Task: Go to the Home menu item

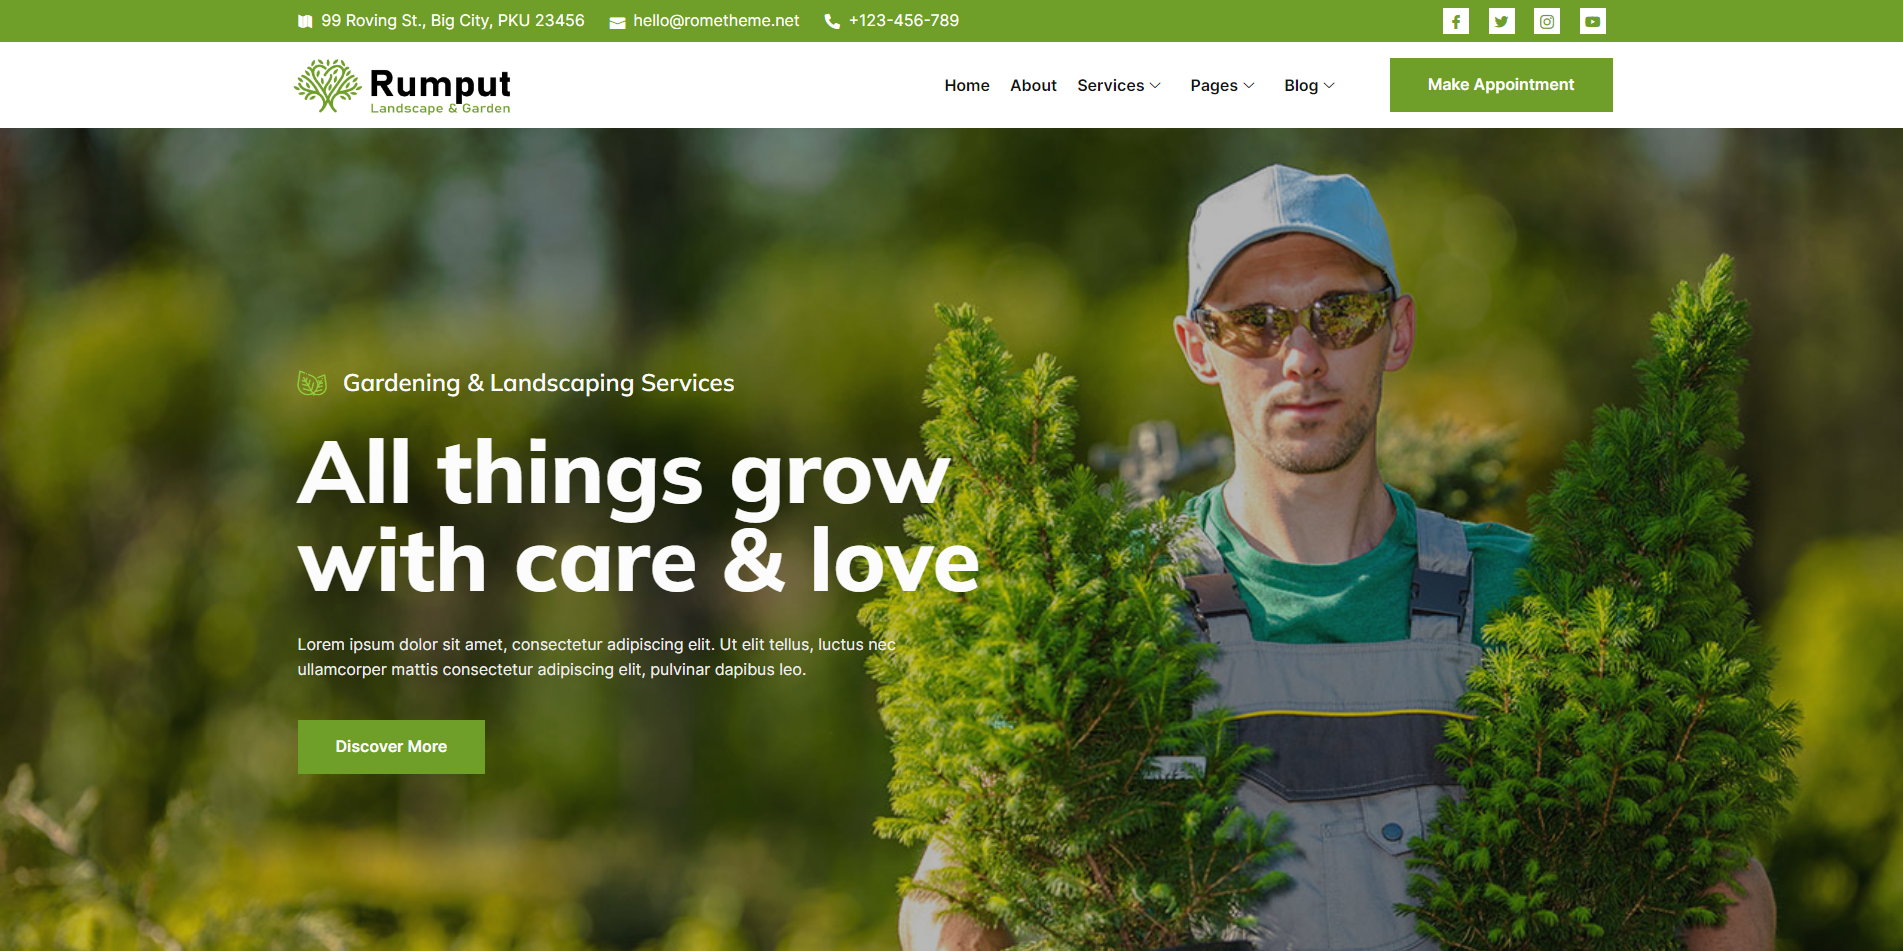Action: coord(967,86)
